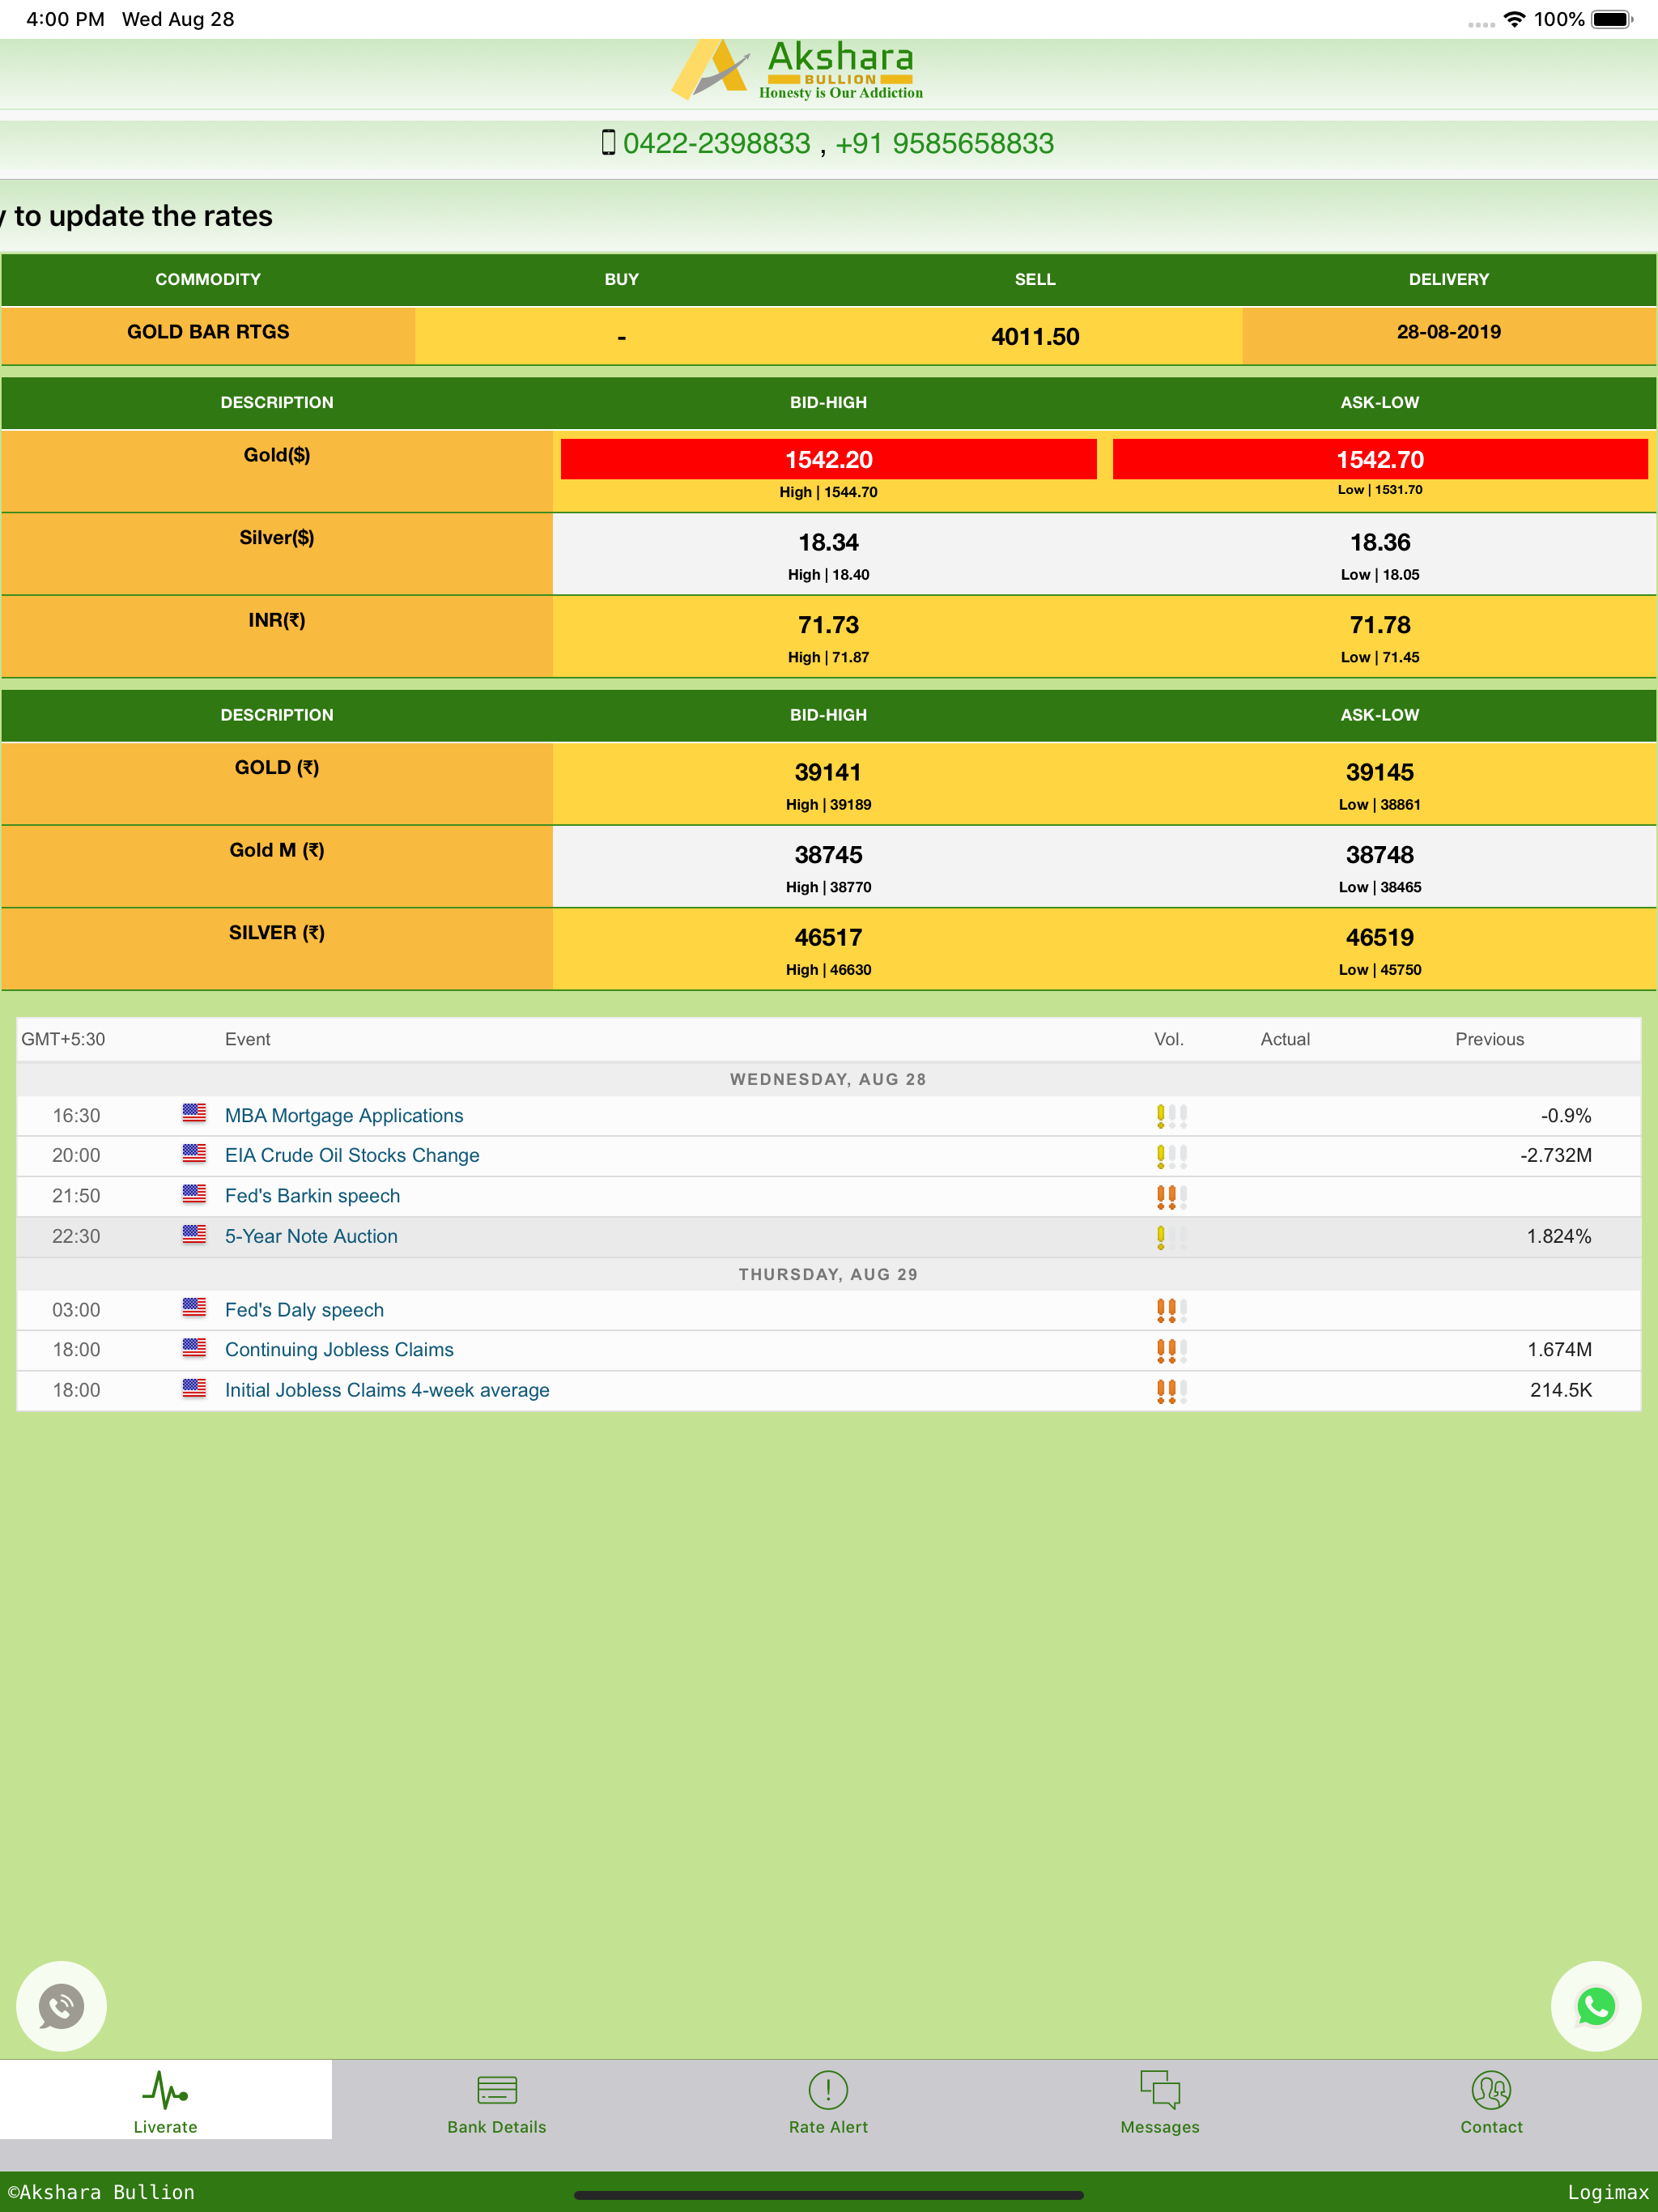The width and height of the screenshot is (1658, 2212).
Task: Tap volatility indicator for Initial Jobless Claims
Action: (x=1172, y=1391)
